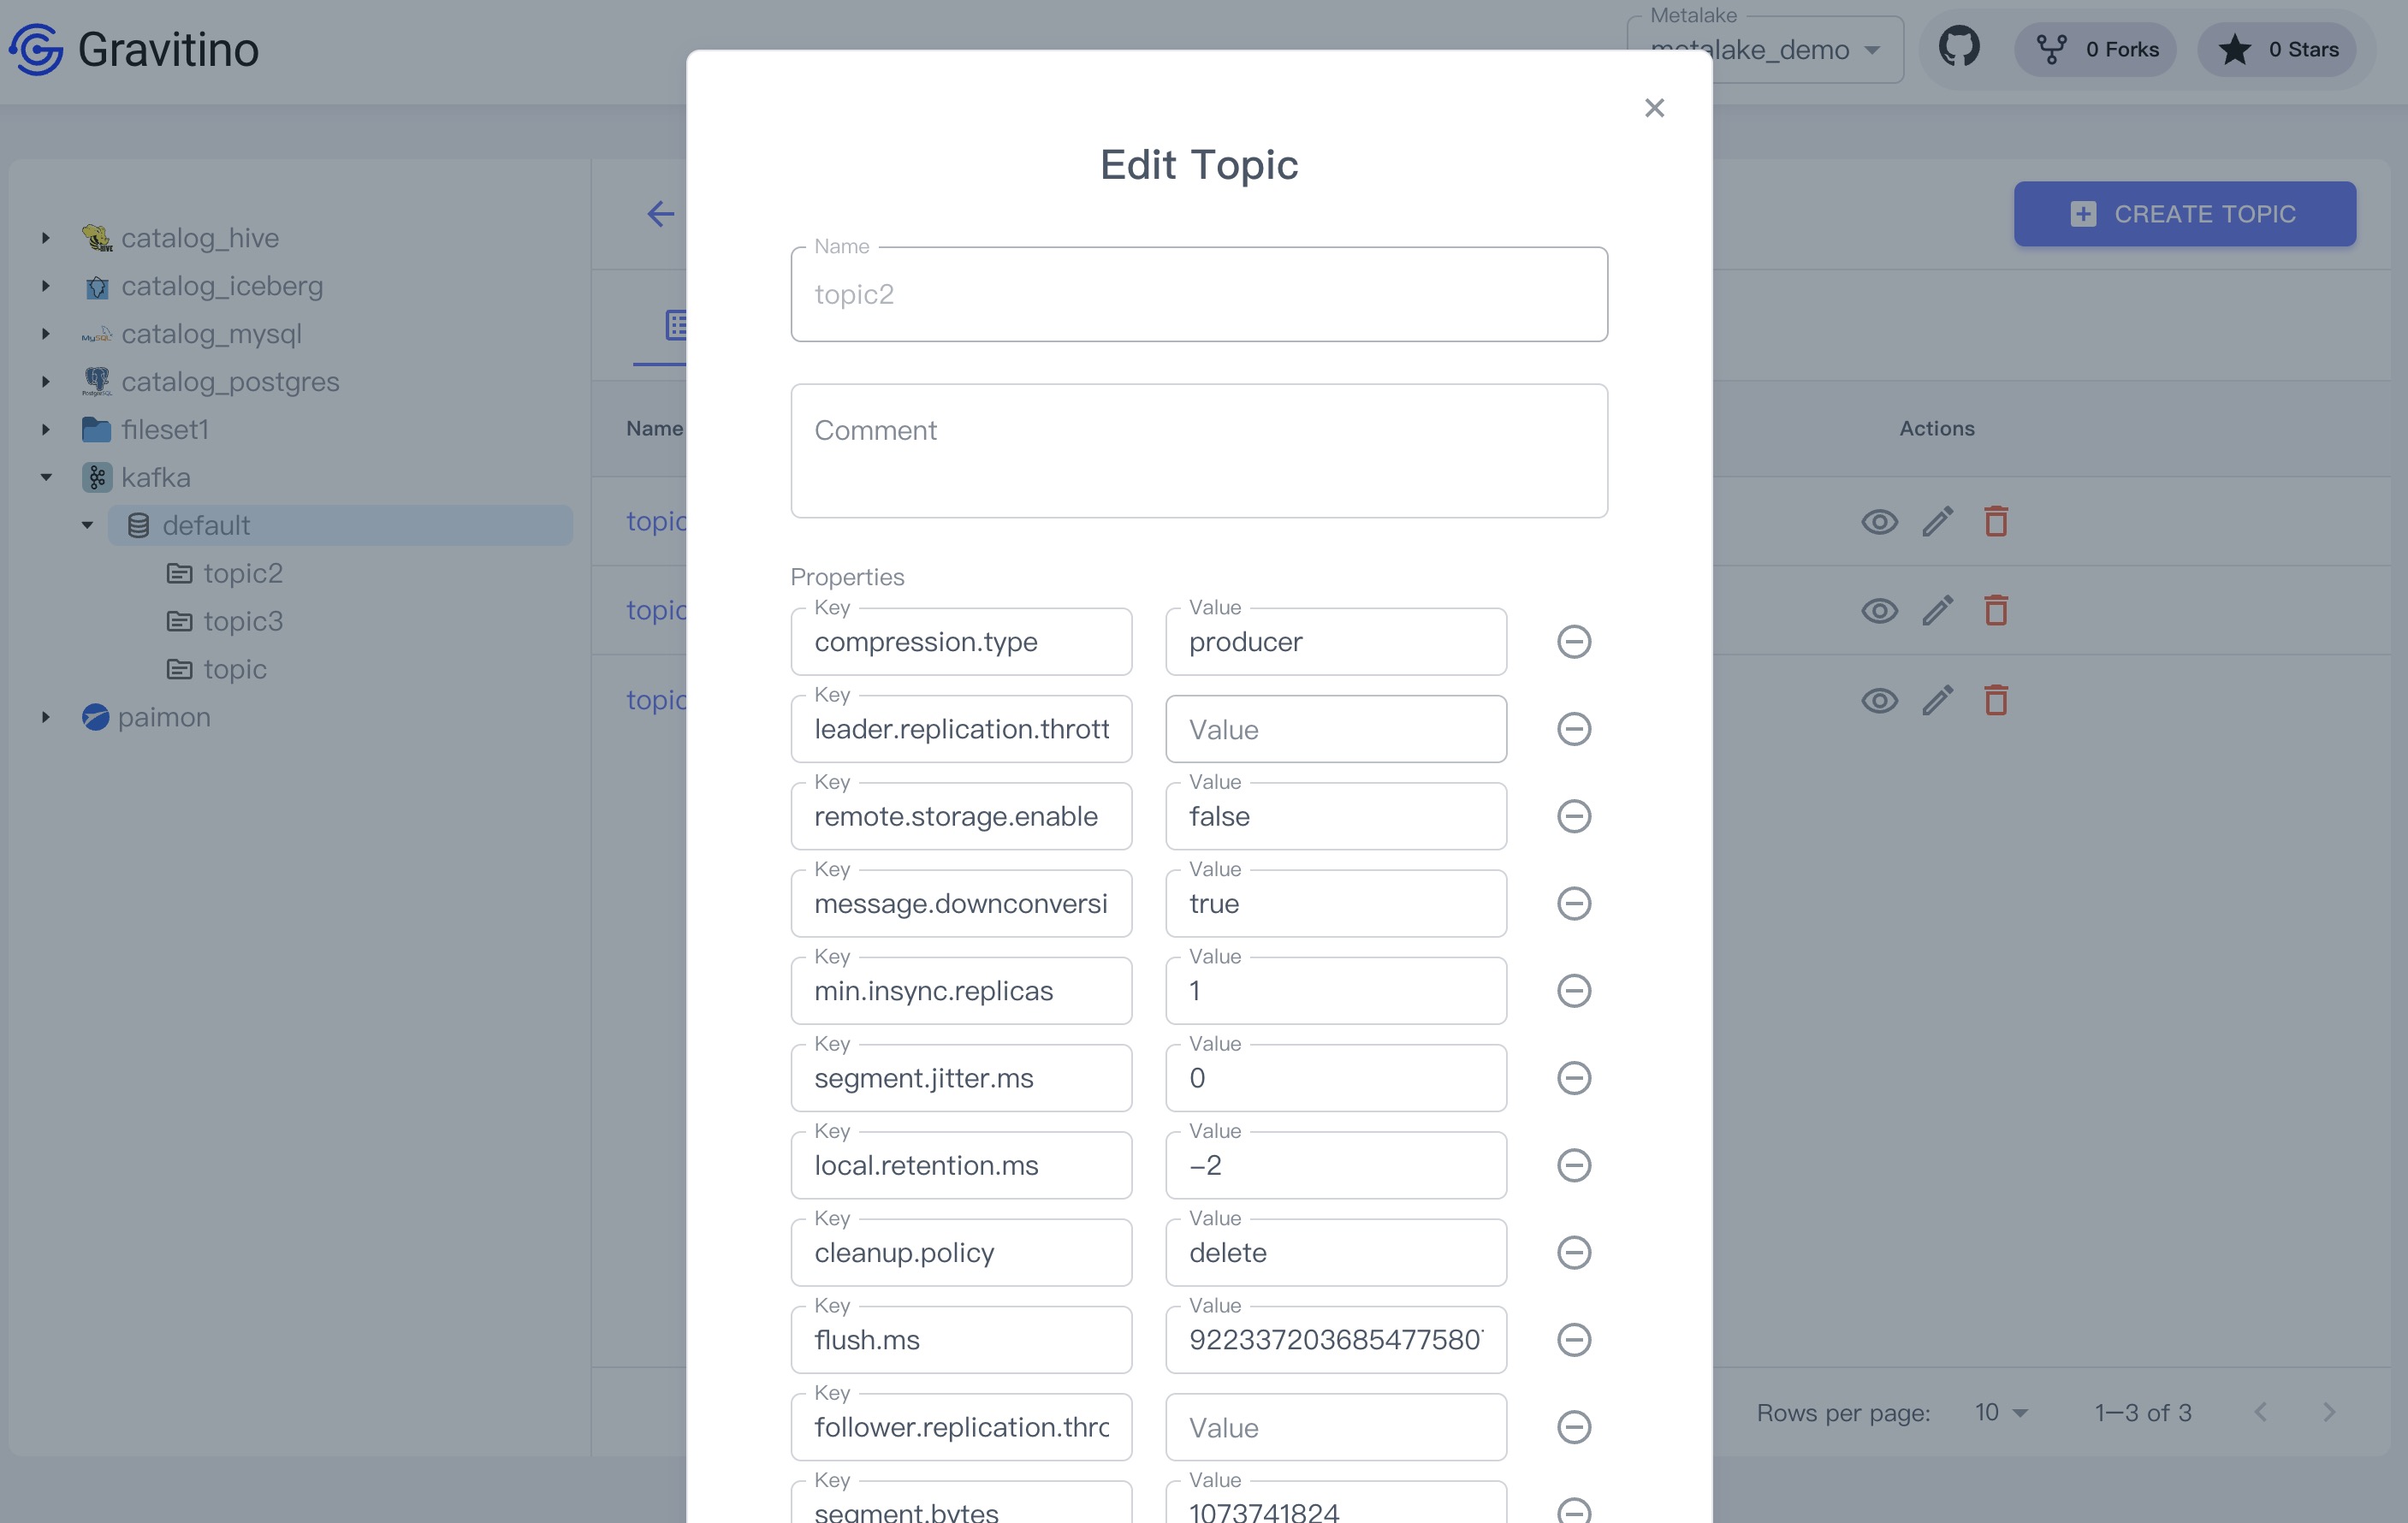
Task: Click the Create Topic button
Action: (2183, 213)
